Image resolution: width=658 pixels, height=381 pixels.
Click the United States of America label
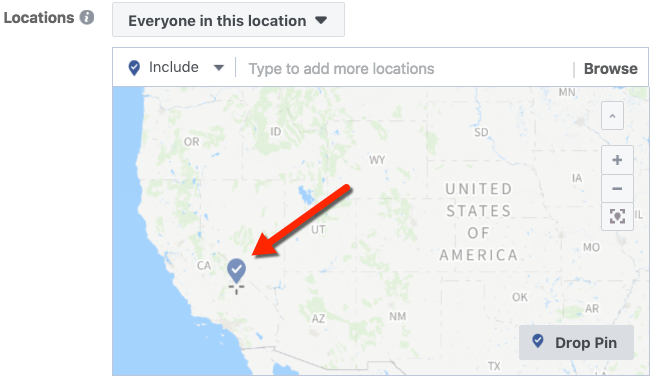coord(479,222)
